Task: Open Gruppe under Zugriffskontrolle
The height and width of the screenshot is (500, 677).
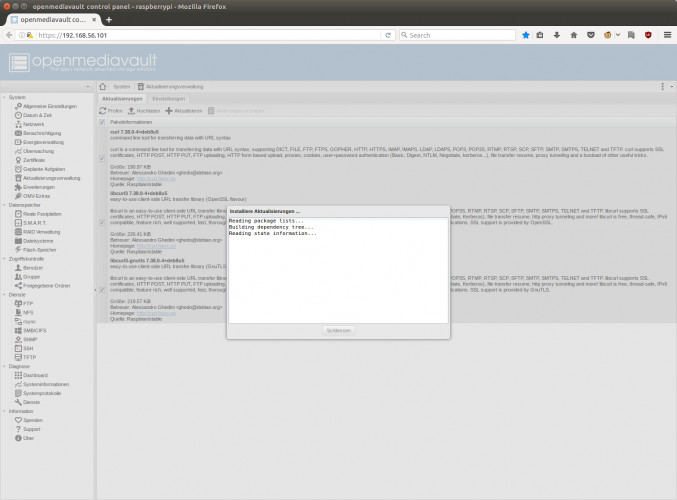Action: [27, 277]
